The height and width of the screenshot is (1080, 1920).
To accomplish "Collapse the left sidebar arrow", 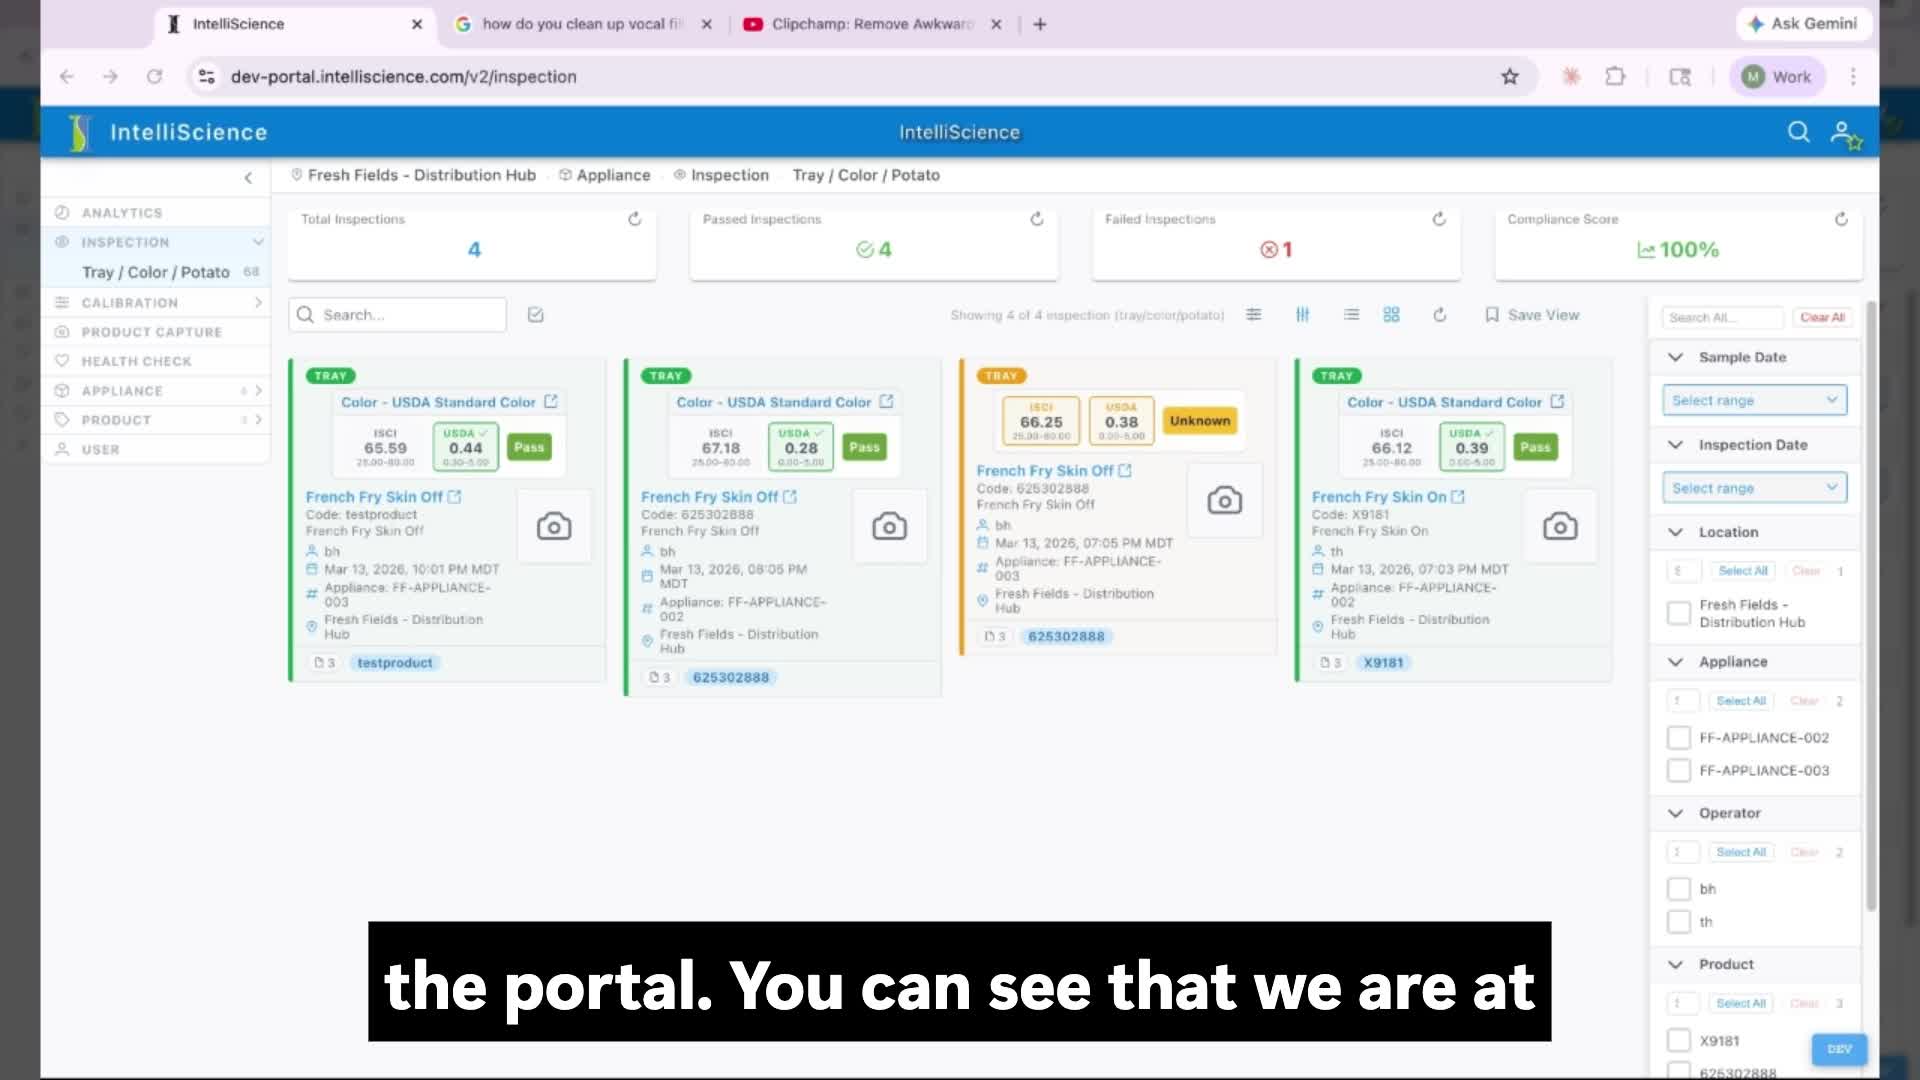I will [x=248, y=178].
